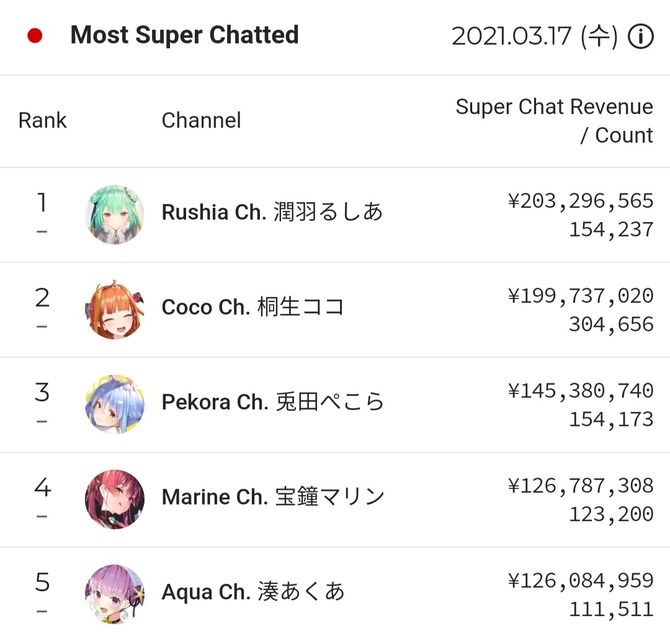Click the Super Chat Revenue / Count header
The width and height of the screenshot is (670, 641).
554,121
